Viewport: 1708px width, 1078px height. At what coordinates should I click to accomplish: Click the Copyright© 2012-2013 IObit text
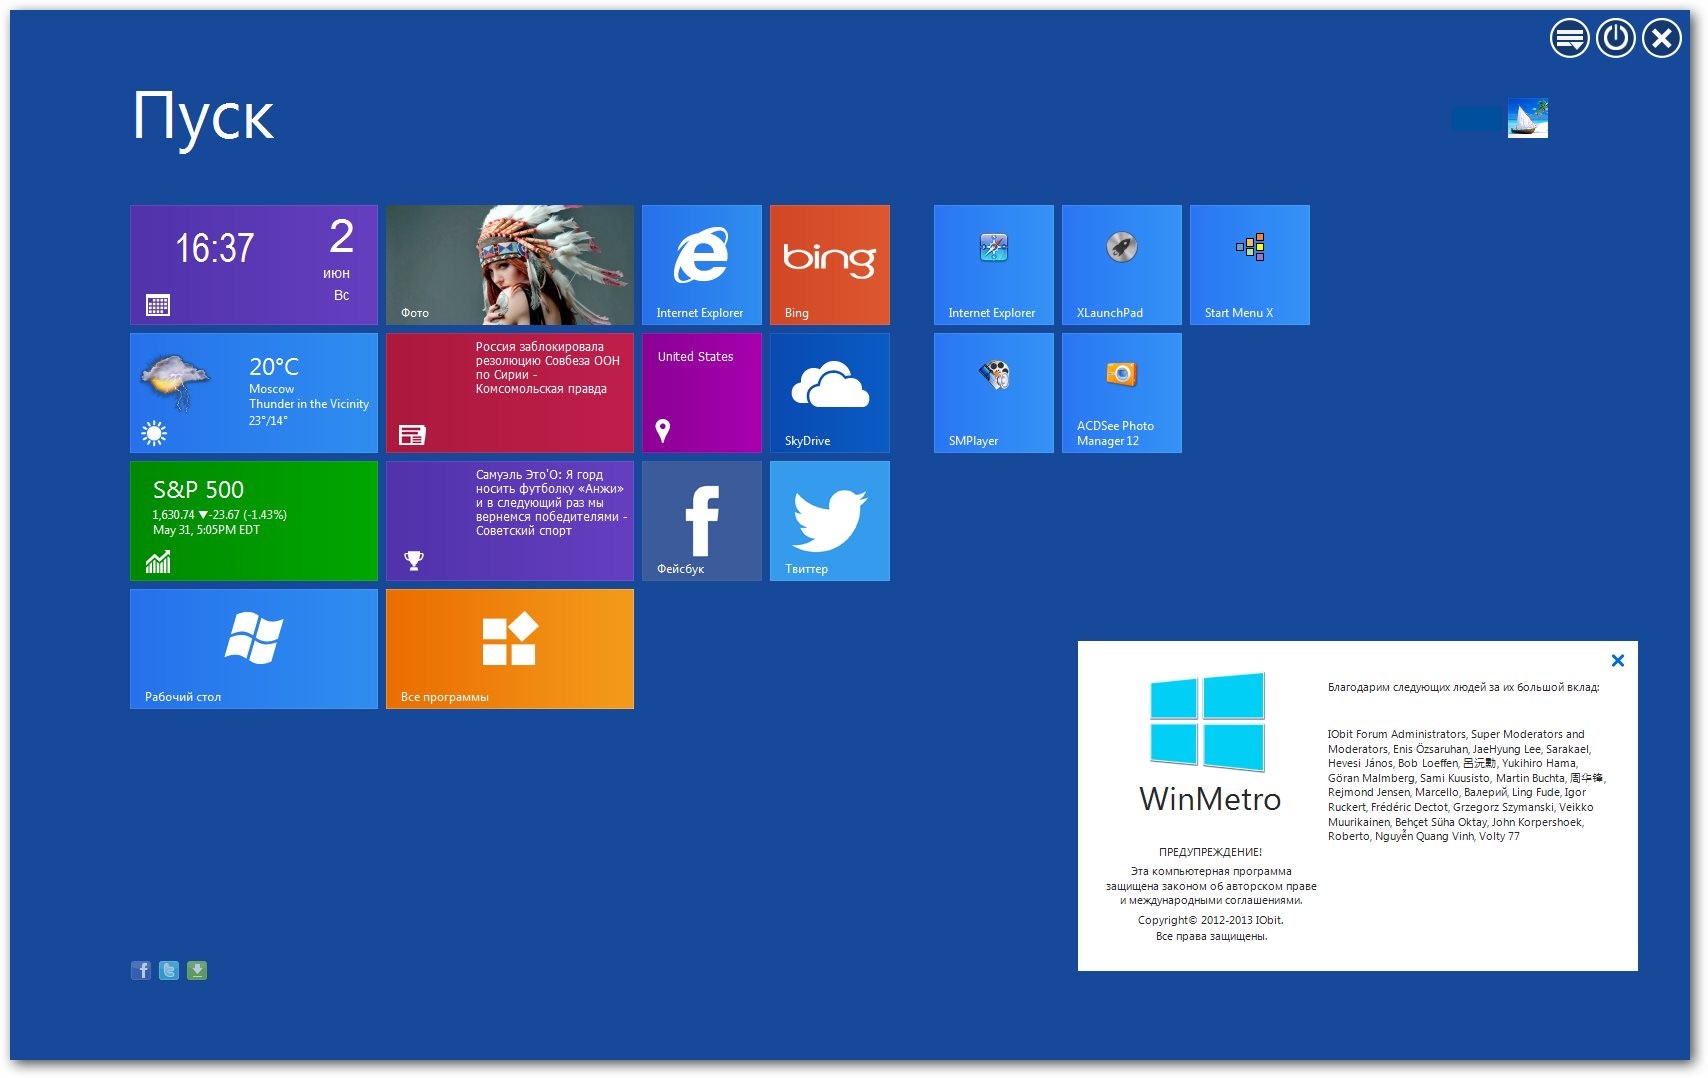[x=1210, y=920]
